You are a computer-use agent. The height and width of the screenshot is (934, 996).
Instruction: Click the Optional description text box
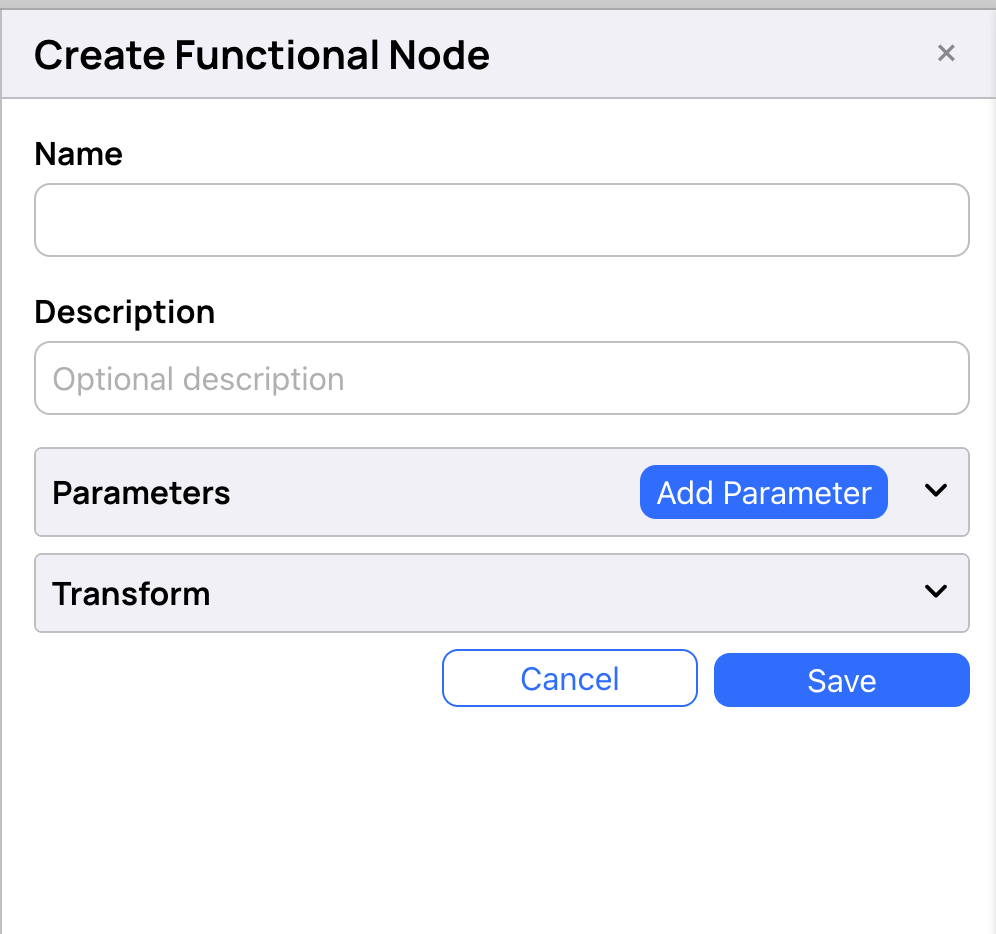point(500,378)
